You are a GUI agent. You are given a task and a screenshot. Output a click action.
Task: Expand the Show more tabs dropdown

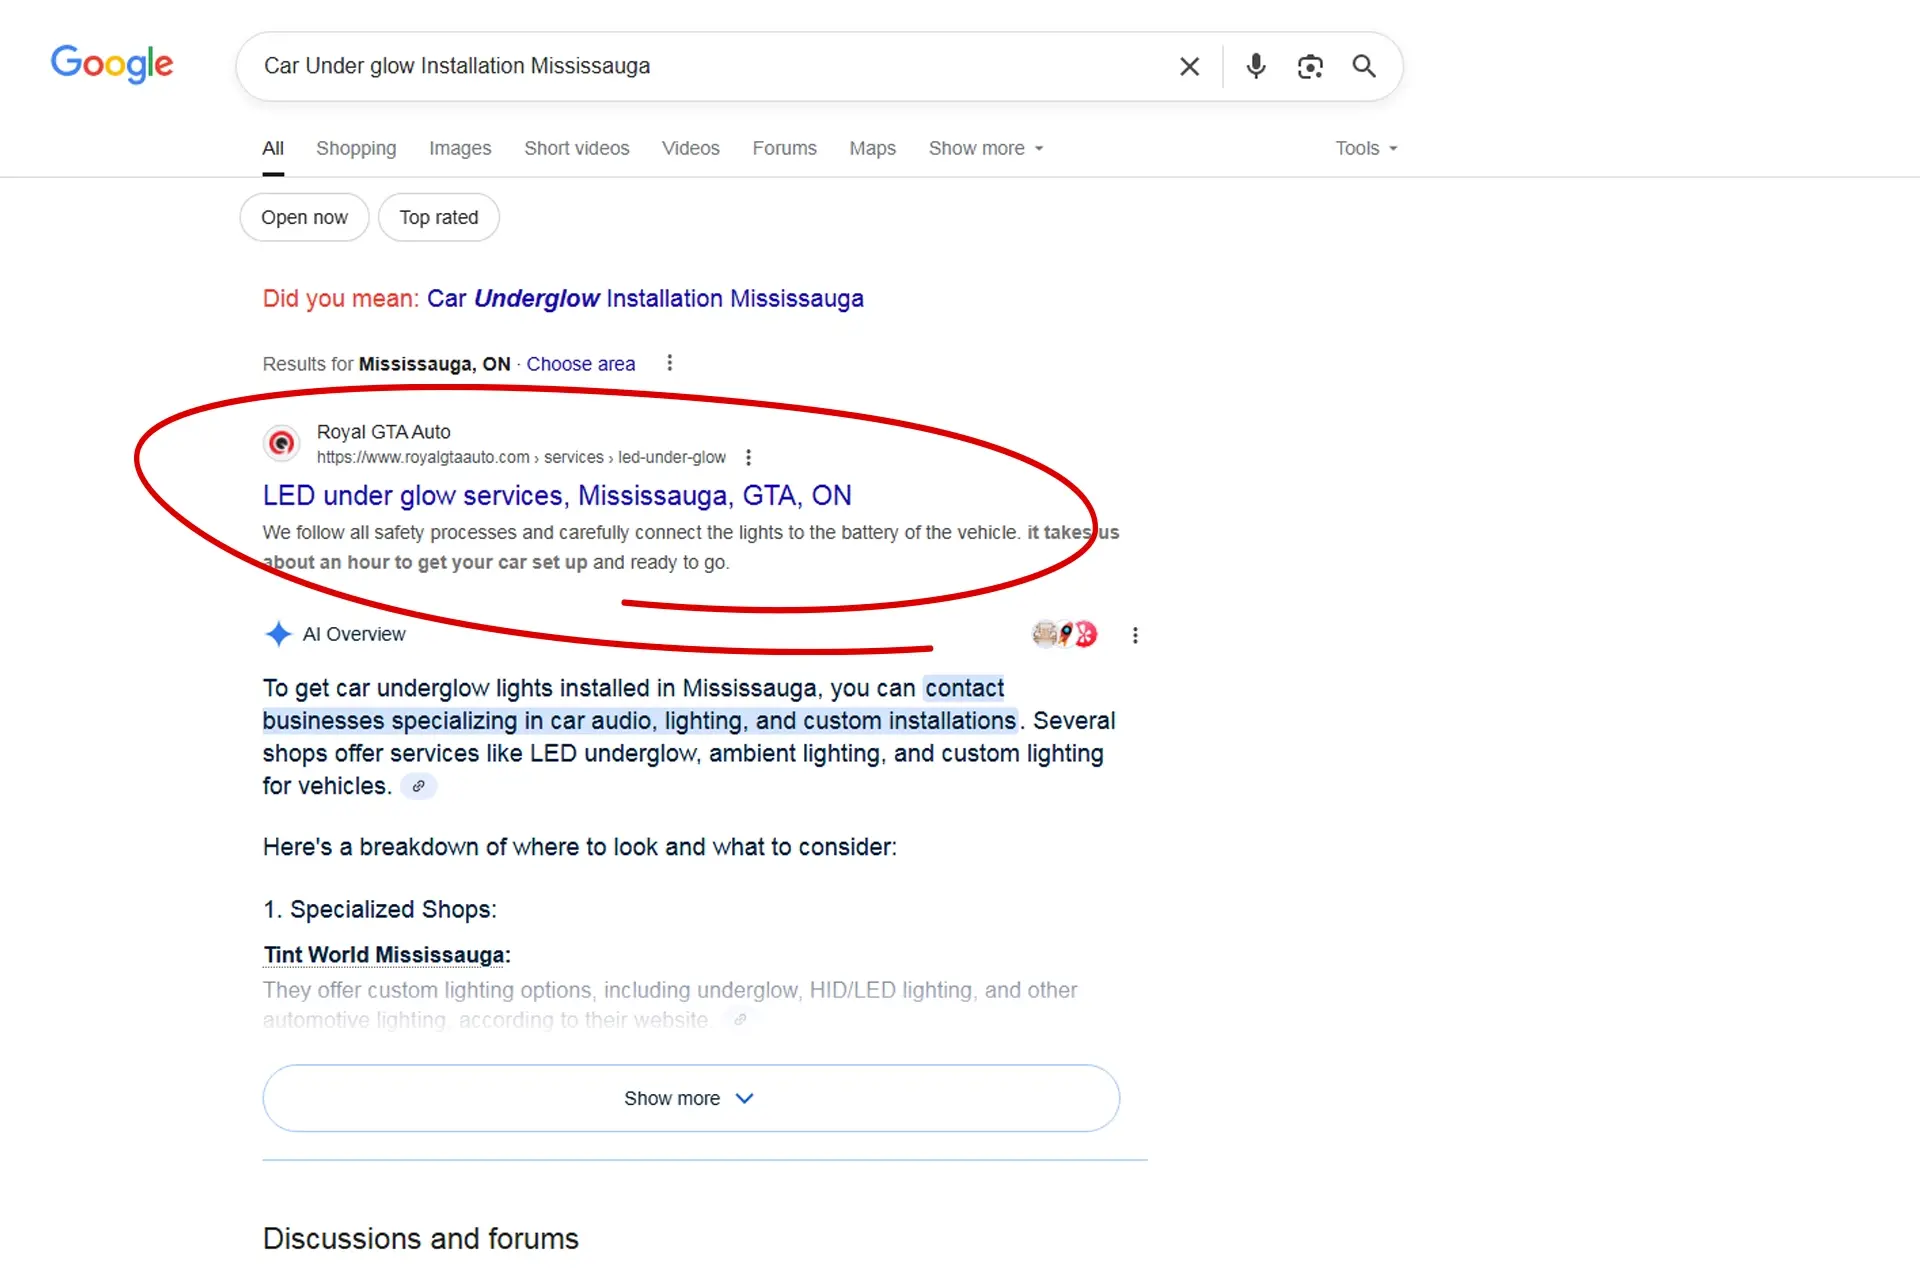point(986,148)
